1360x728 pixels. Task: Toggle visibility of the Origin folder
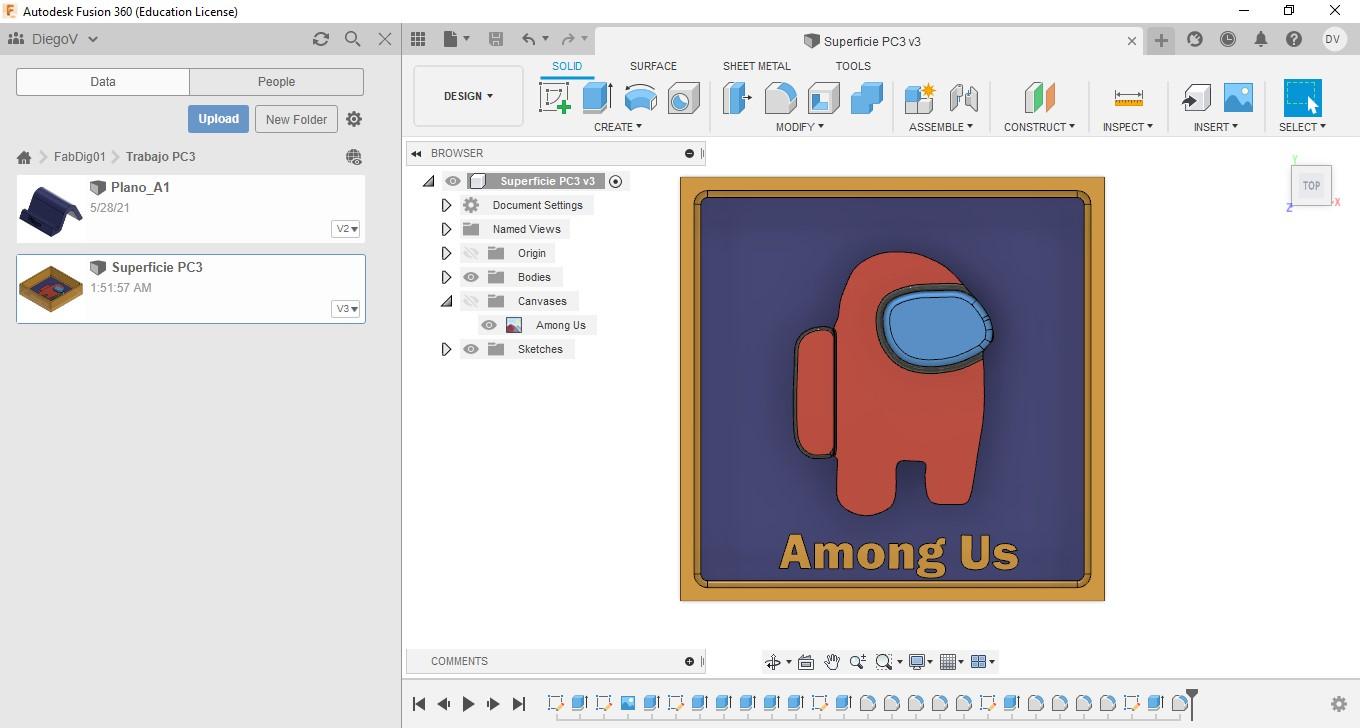[x=471, y=253]
